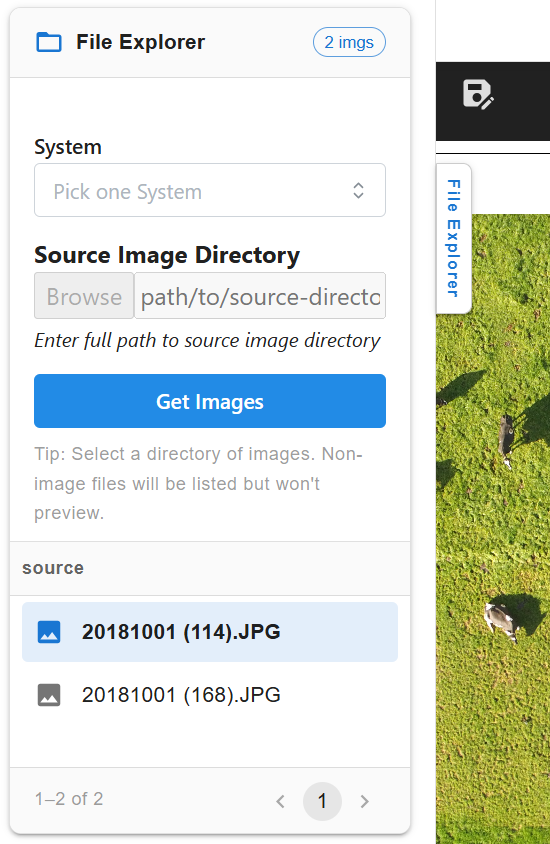Image resolution: width=550 pixels, height=844 pixels.
Task: Click the System dropdown up-down arrows
Action: click(x=358, y=191)
